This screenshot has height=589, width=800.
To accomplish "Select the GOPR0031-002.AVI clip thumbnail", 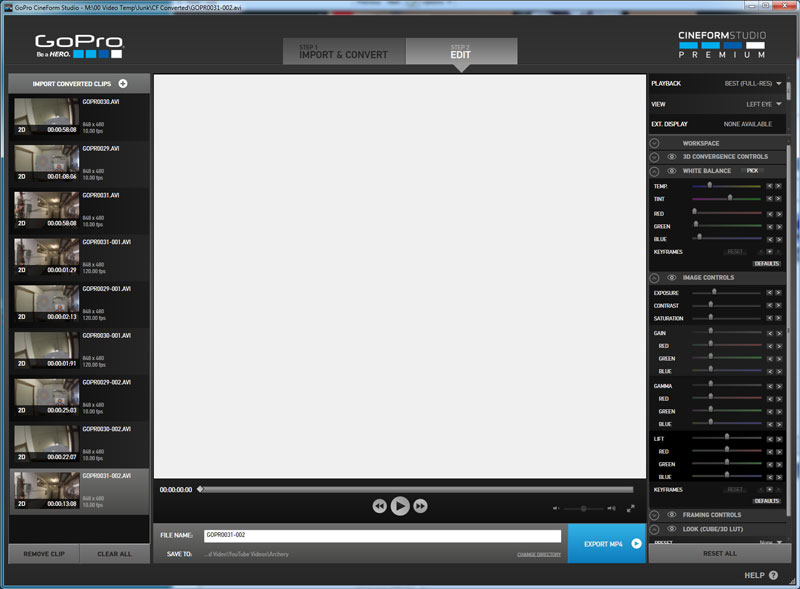I will (46, 490).
